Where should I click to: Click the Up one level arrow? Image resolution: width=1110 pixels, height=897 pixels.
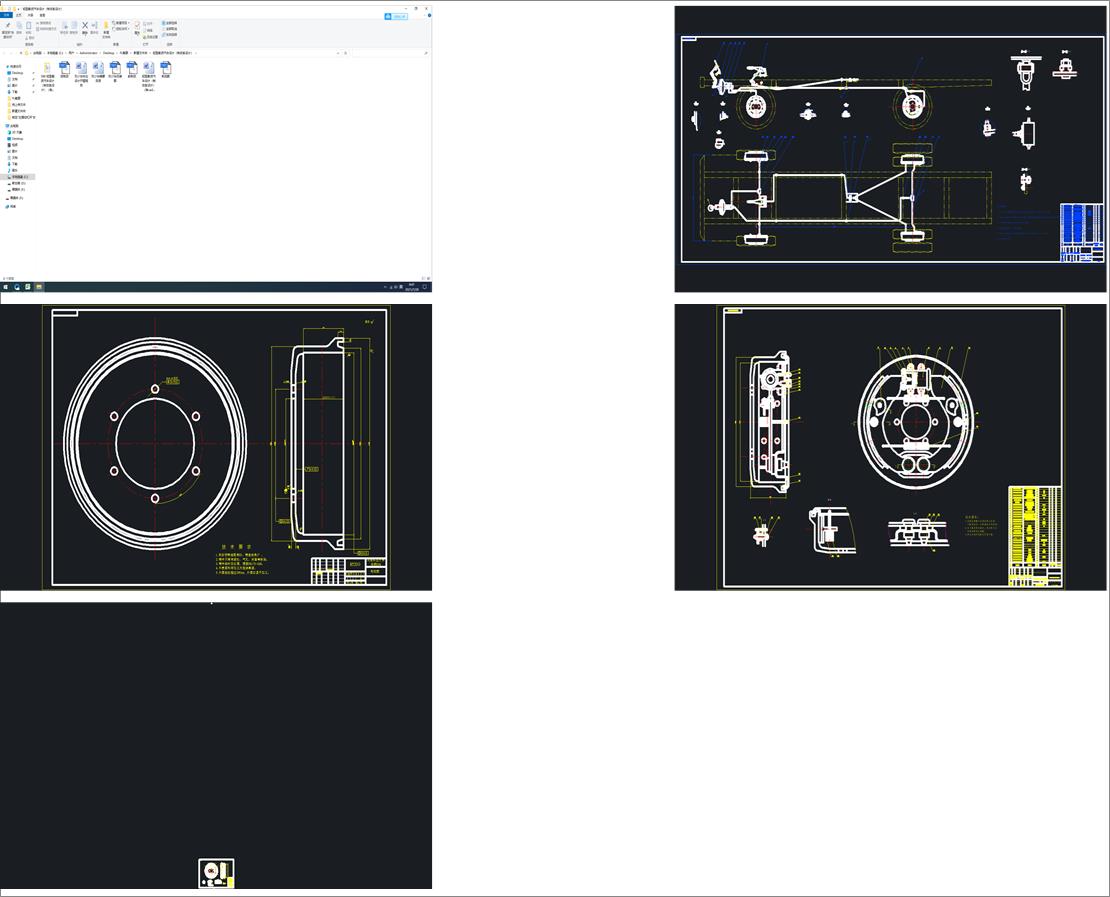[21, 53]
